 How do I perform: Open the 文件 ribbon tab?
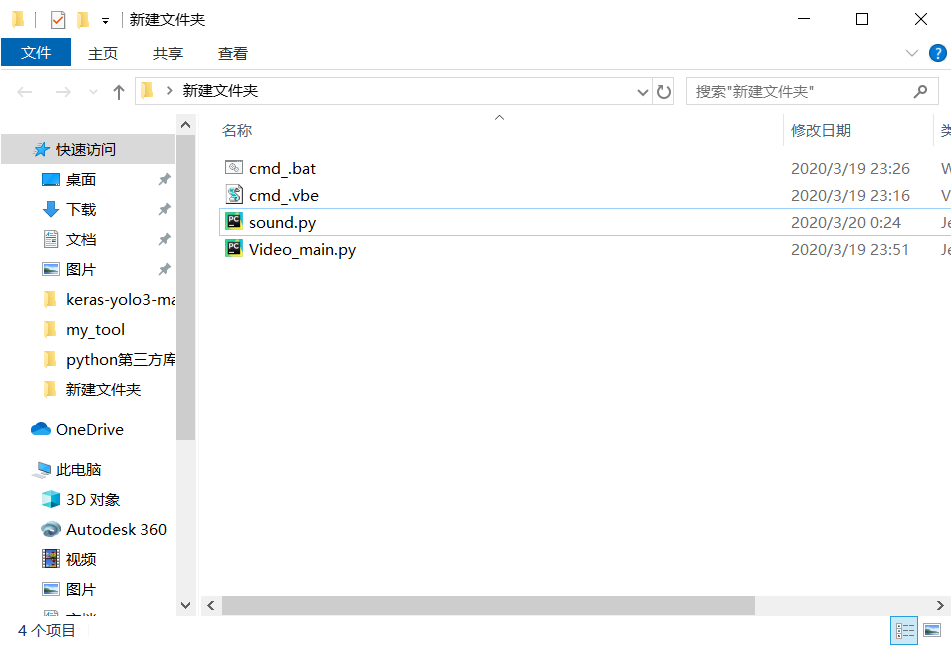tap(36, 53)
